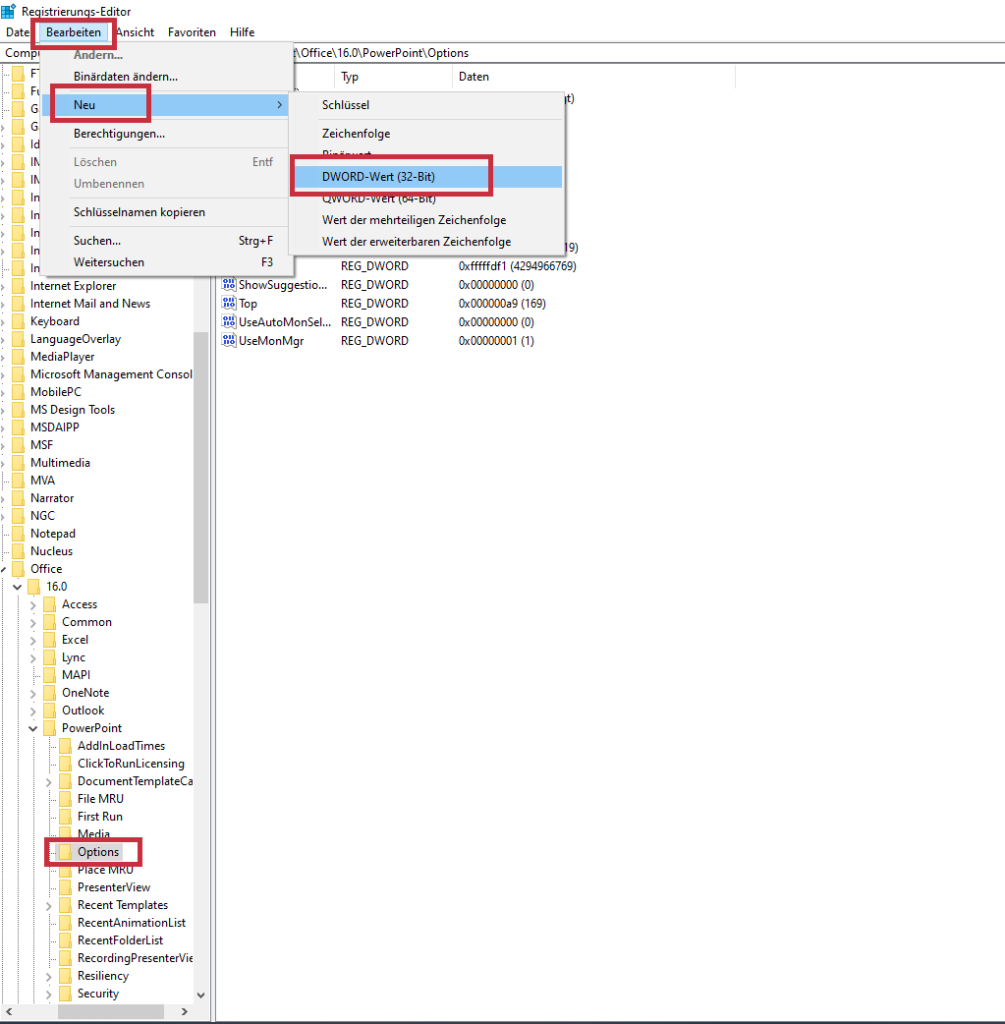Expand the DocumentTemplateCa node arrow

[49, 781]
